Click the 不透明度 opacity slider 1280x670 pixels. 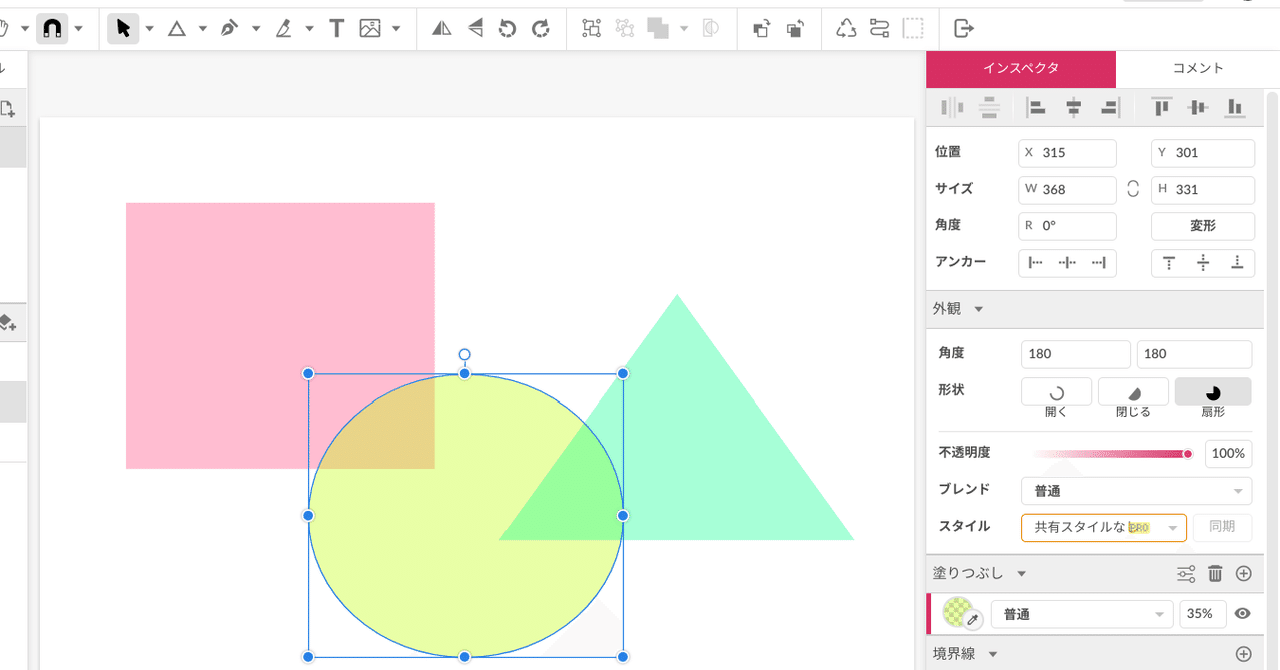pos(1111,454)
